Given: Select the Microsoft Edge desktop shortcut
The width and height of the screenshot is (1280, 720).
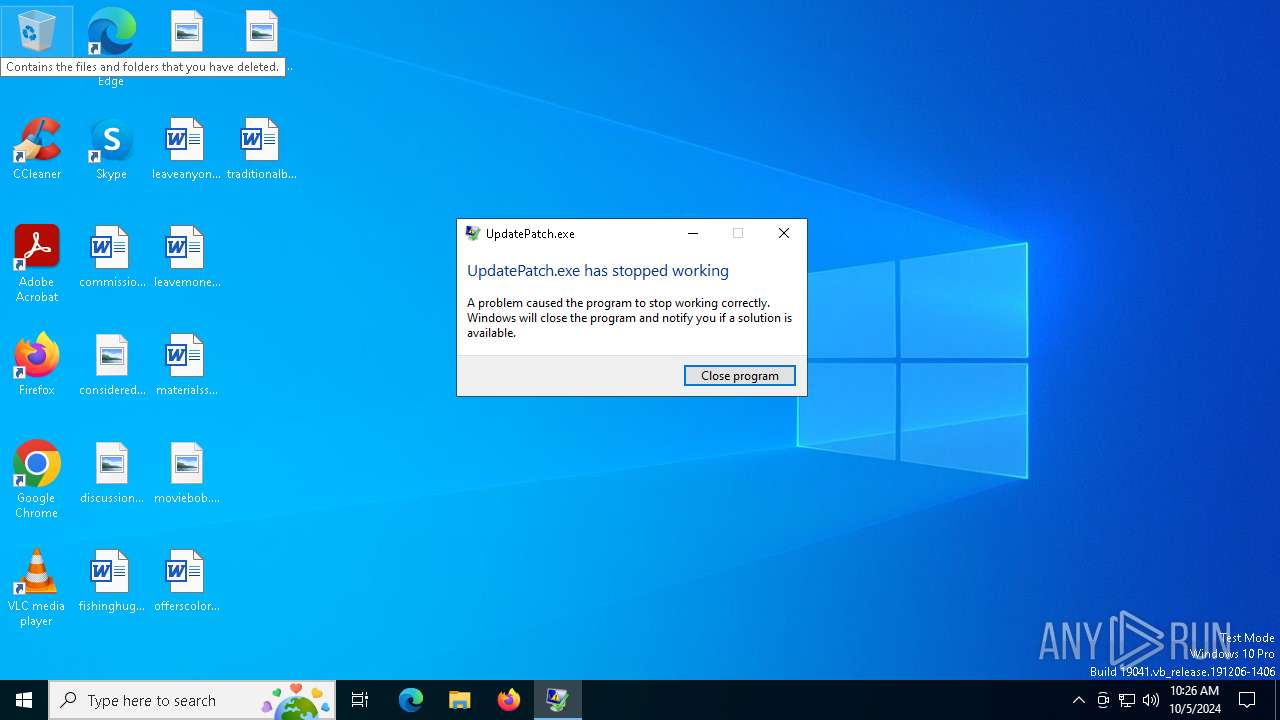Looking at the screenshot, I should (111, 45).
